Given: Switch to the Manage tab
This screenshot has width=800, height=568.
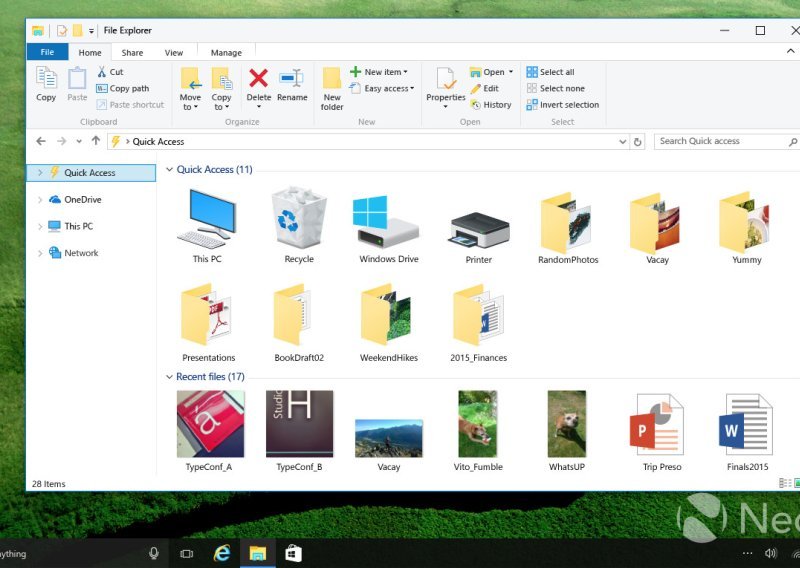Looking at the screenshot, I should 226,53.
